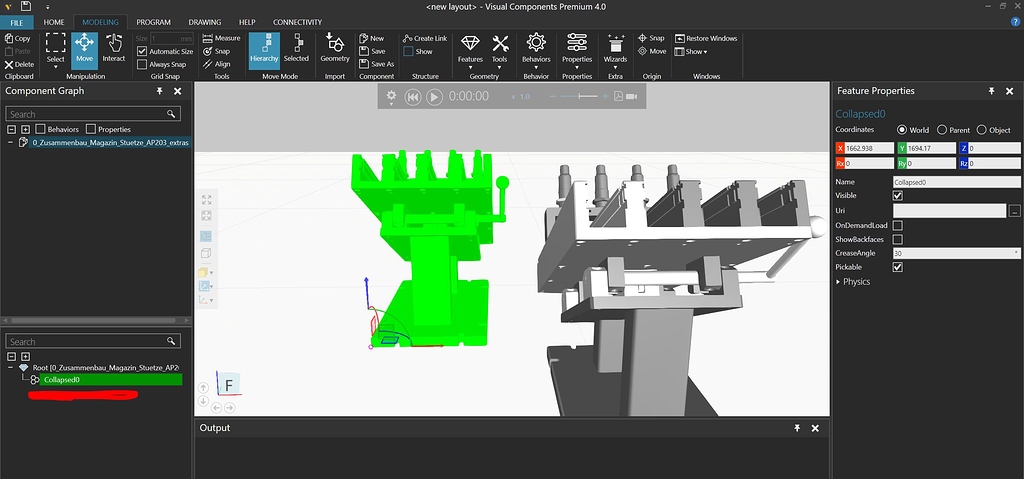Select the Parent coordinates radio button

coord(941,130)
